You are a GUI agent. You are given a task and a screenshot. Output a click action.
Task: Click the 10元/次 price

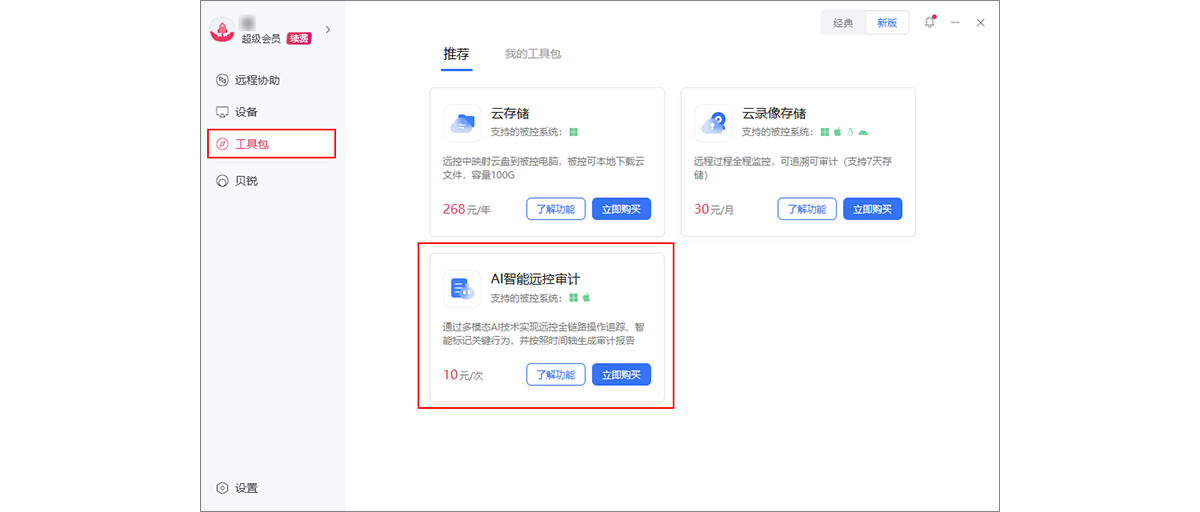(463, 375)
